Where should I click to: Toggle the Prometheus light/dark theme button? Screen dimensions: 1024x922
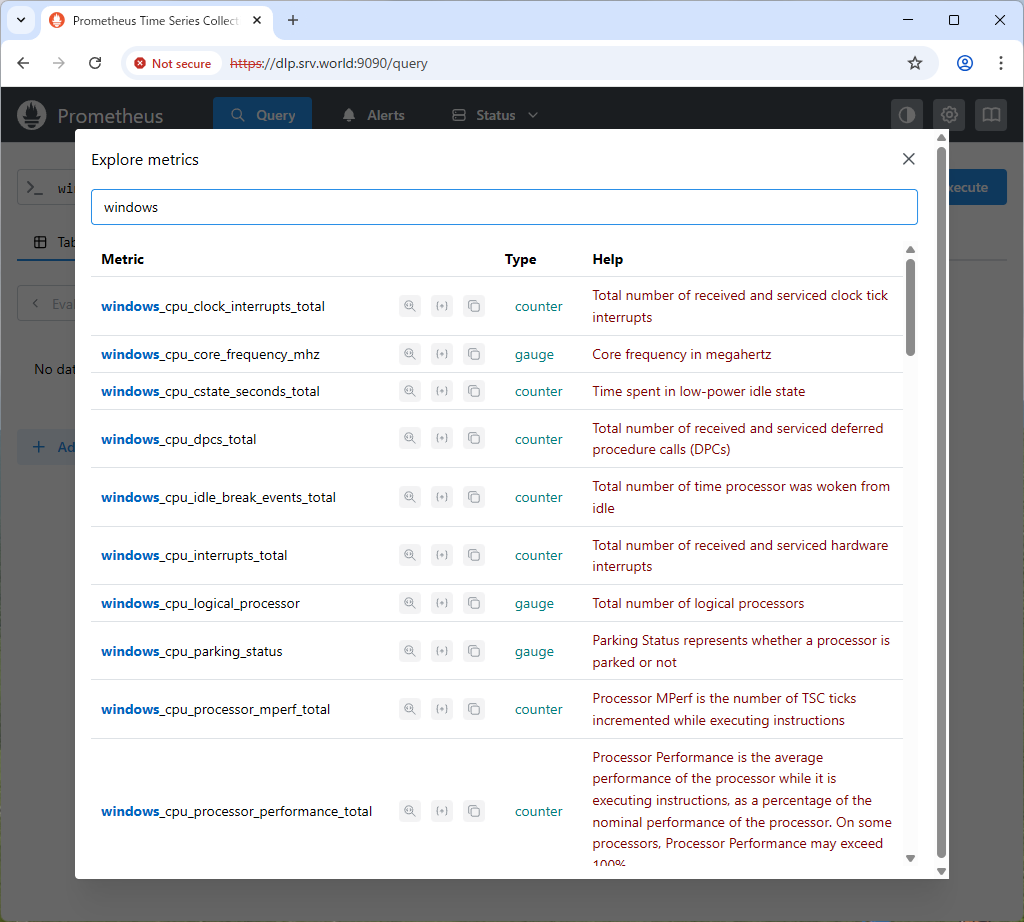tap(907, 115)
